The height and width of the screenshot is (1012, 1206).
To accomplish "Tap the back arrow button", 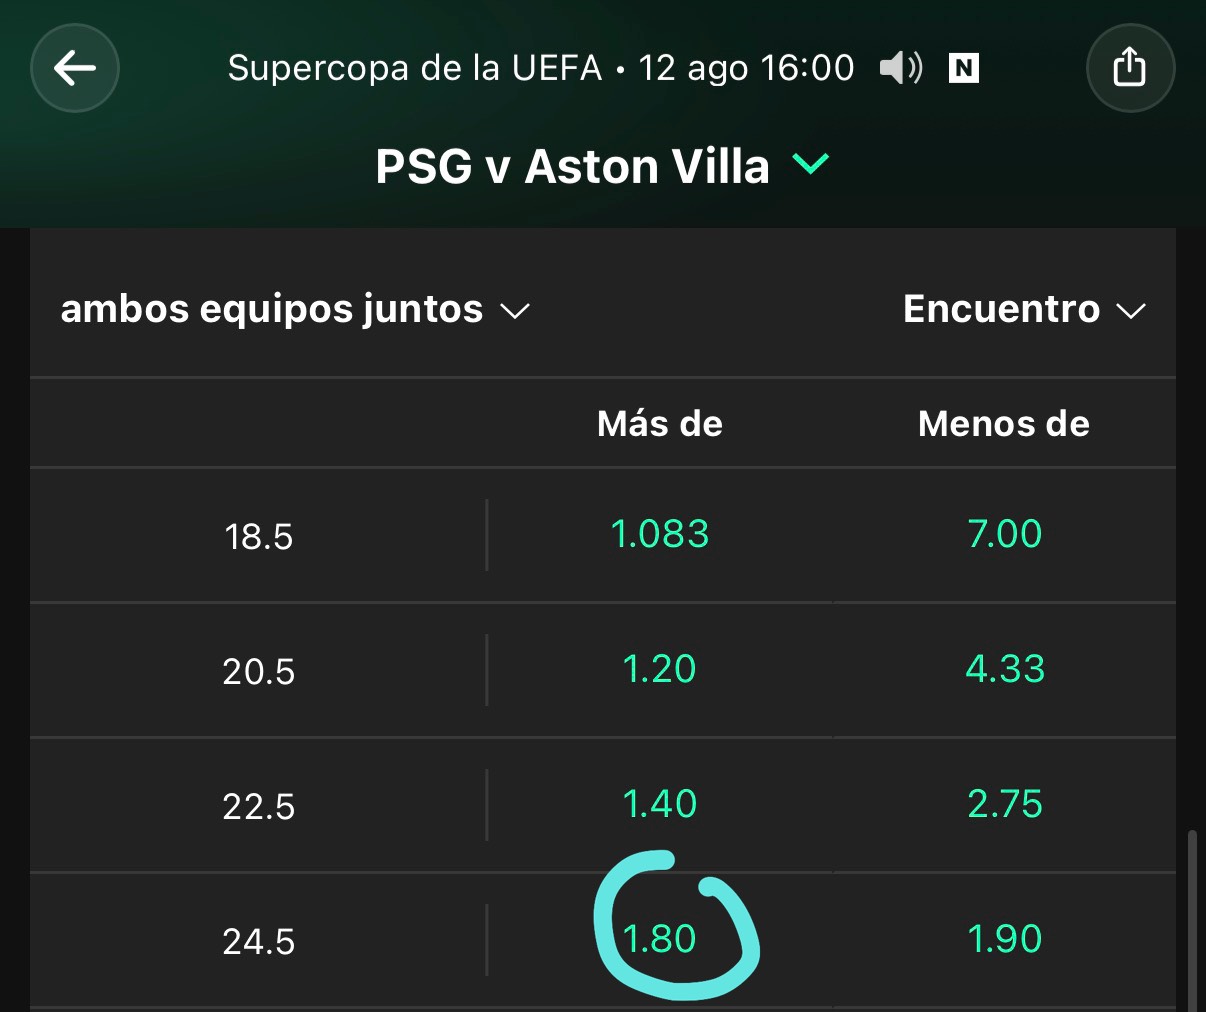I will tap(75, 68).
